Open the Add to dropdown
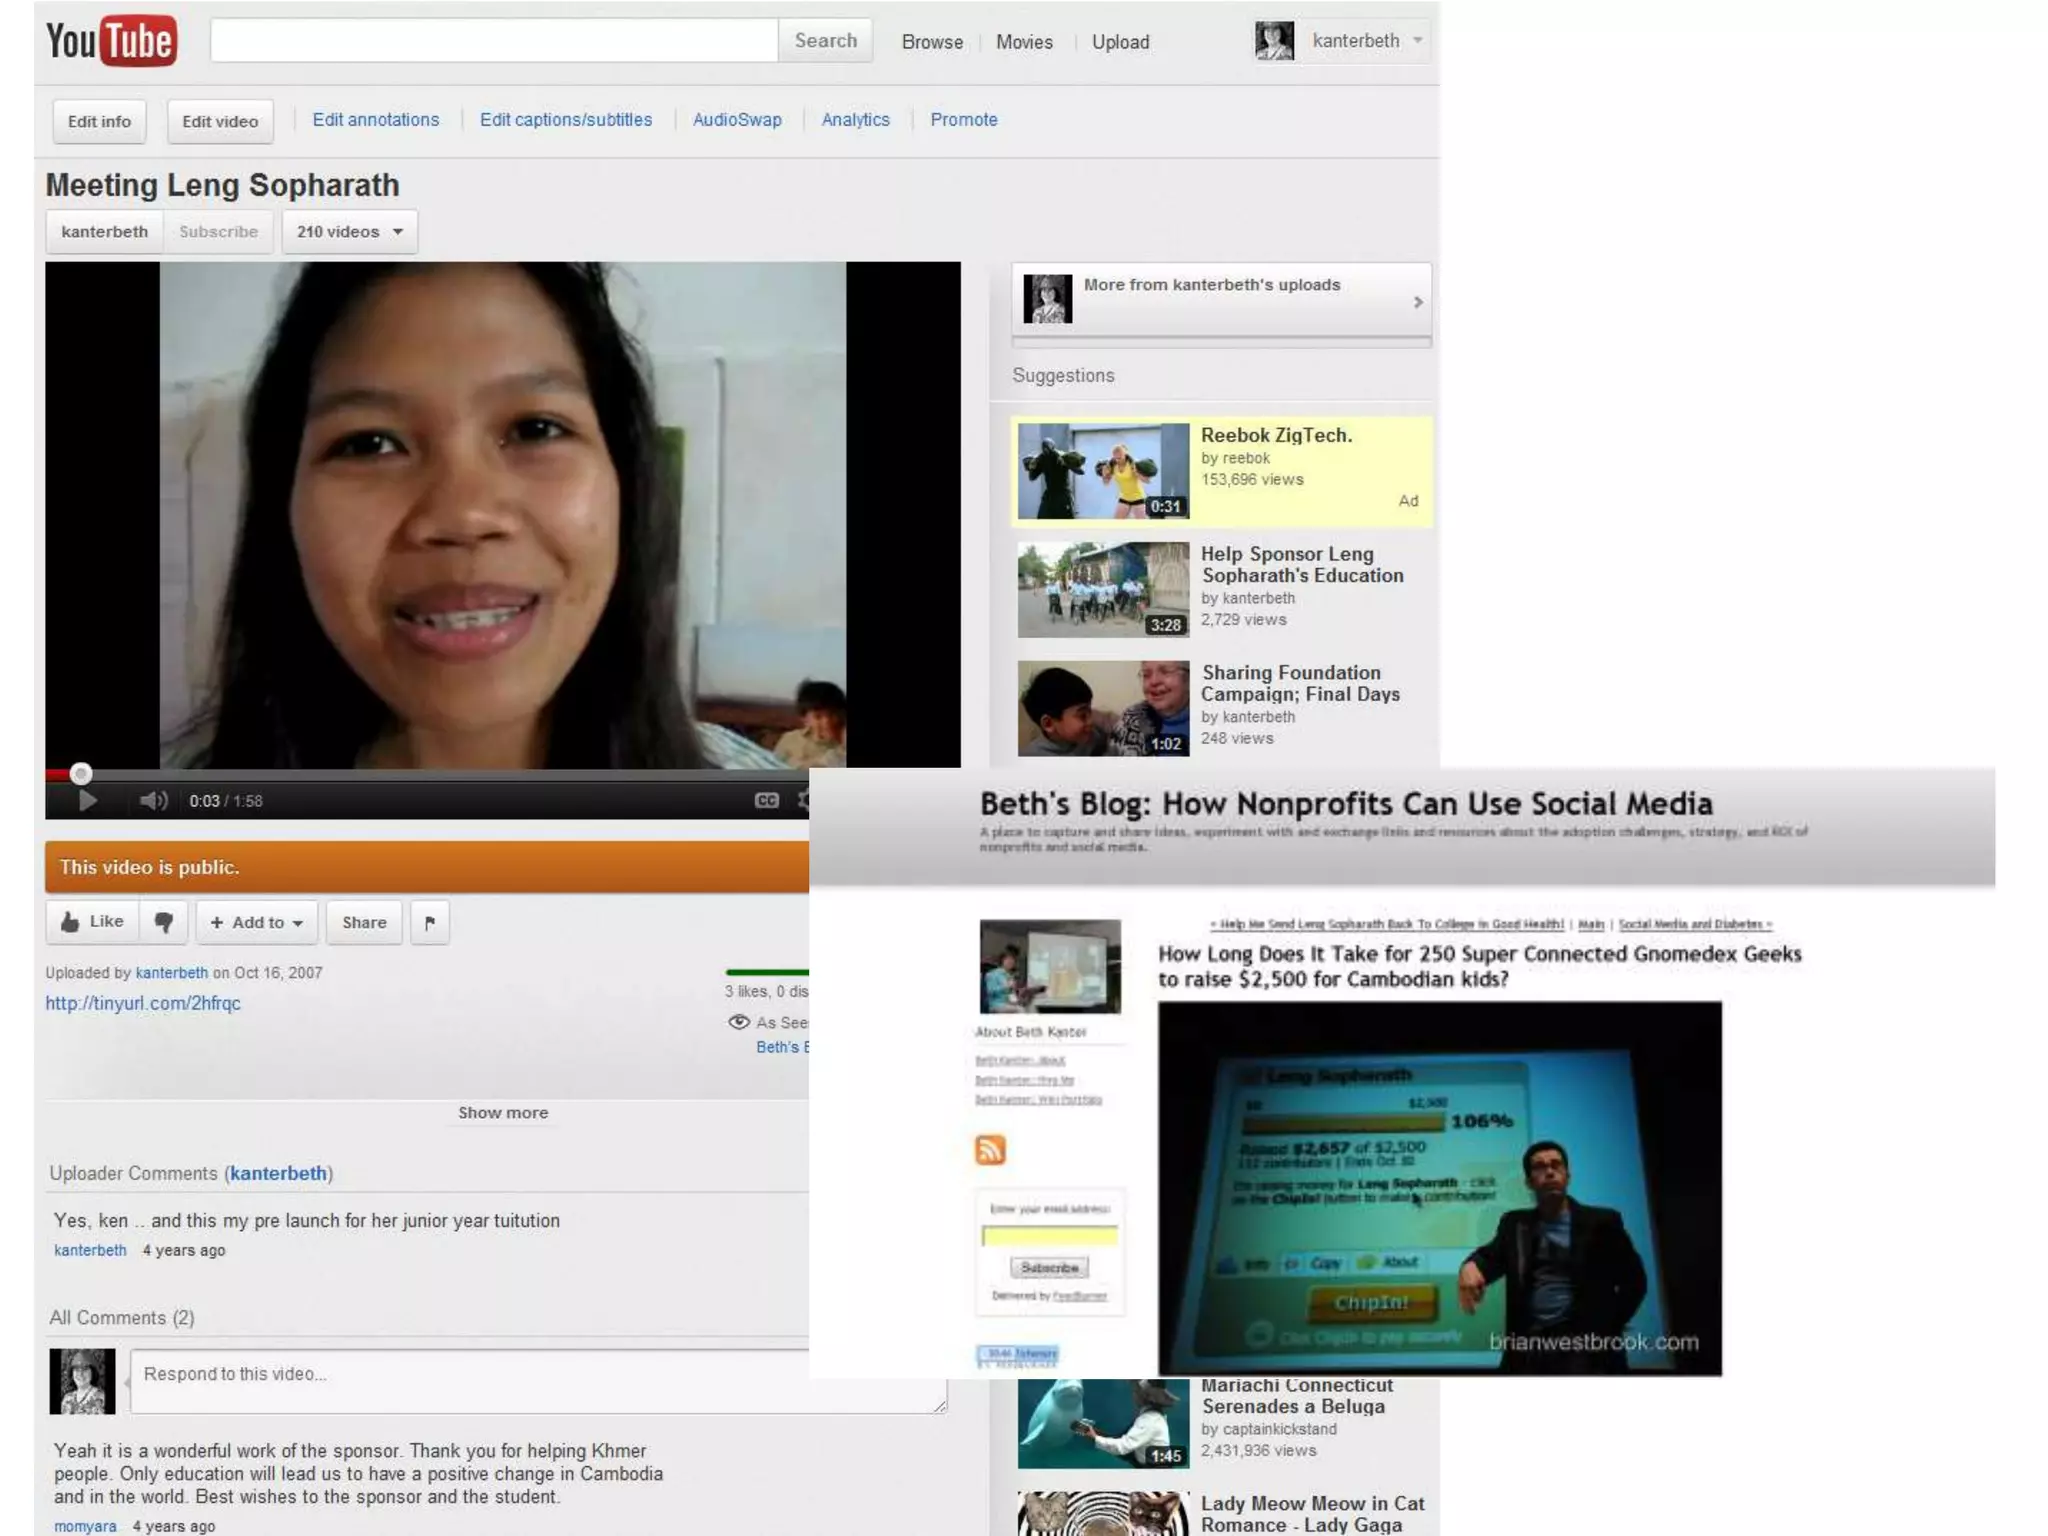This screenshot has height=1536, width=2048. click(257, 922)
